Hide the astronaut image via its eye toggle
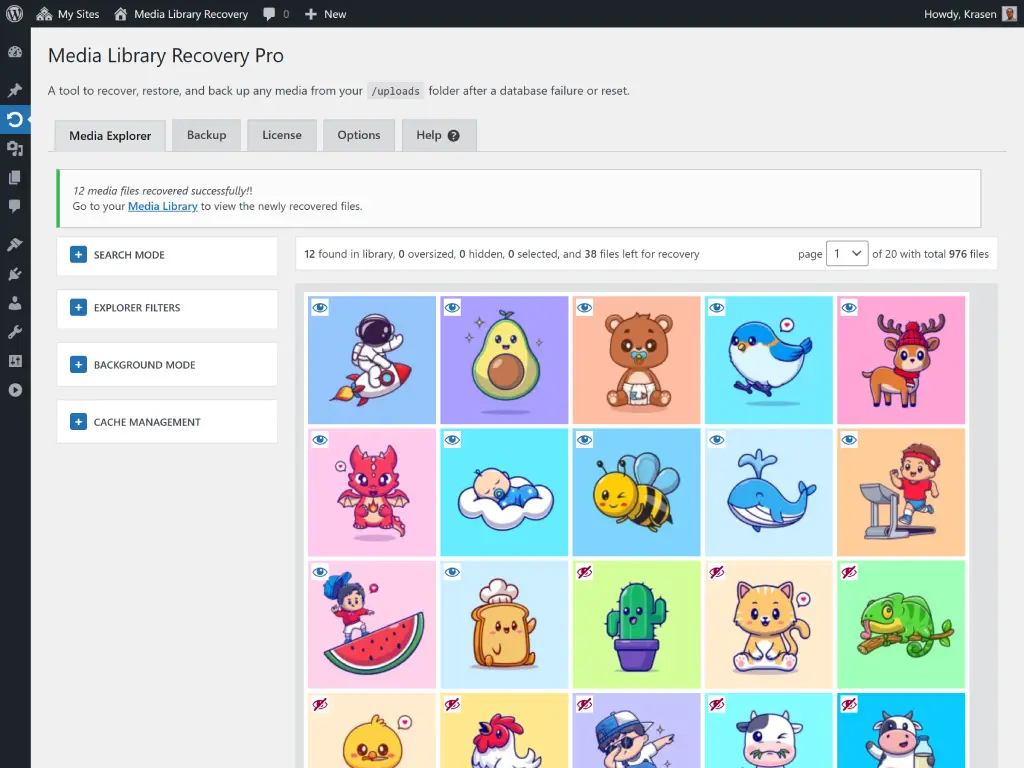 (x=319, y=307)
